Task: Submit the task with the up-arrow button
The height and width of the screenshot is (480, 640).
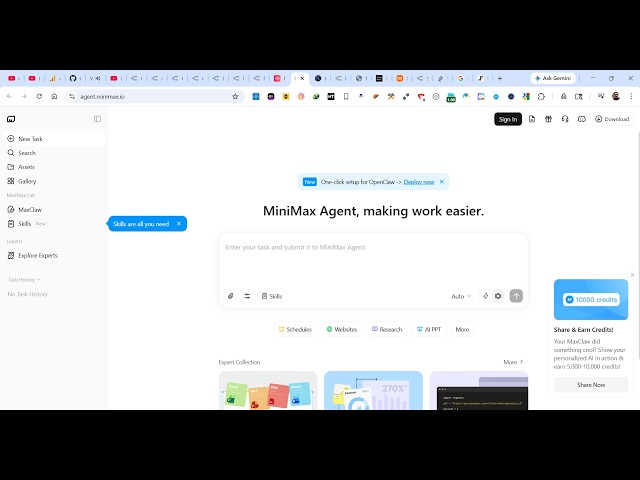Action: [516, 296]
